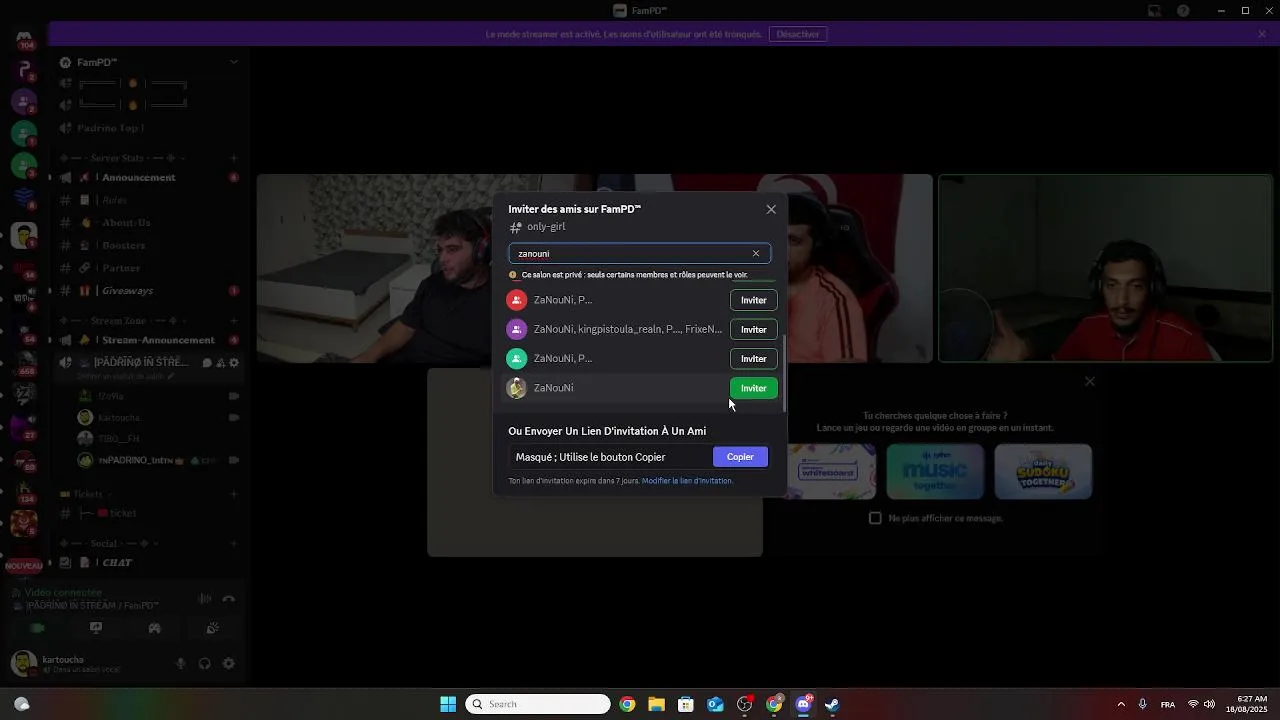Image resolution: width=1280 pixels, height=720 pixels.
Task: Clear the zanouni search text
Action: point(756,254)
